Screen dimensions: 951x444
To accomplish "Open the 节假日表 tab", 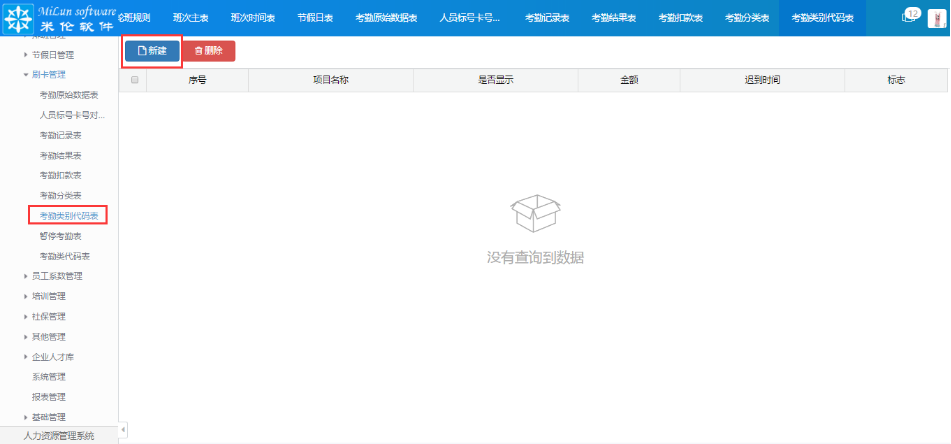I will [x=315, y=18].
